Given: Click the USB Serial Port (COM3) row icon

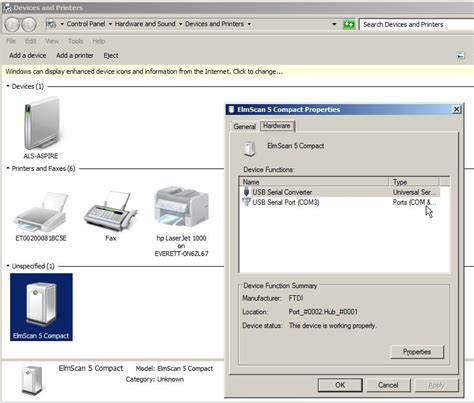Looking at the screenshot, I should click(x=246, y=202).
